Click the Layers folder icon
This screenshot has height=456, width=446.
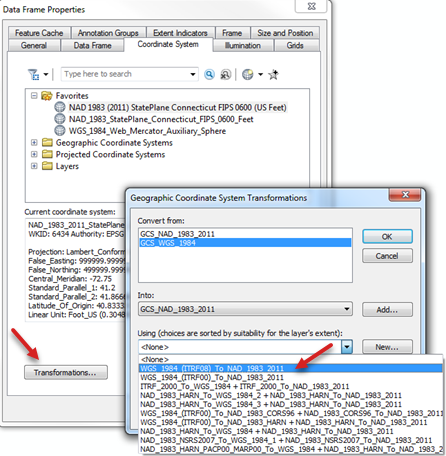pyautogui.click(x=47, y=166)
